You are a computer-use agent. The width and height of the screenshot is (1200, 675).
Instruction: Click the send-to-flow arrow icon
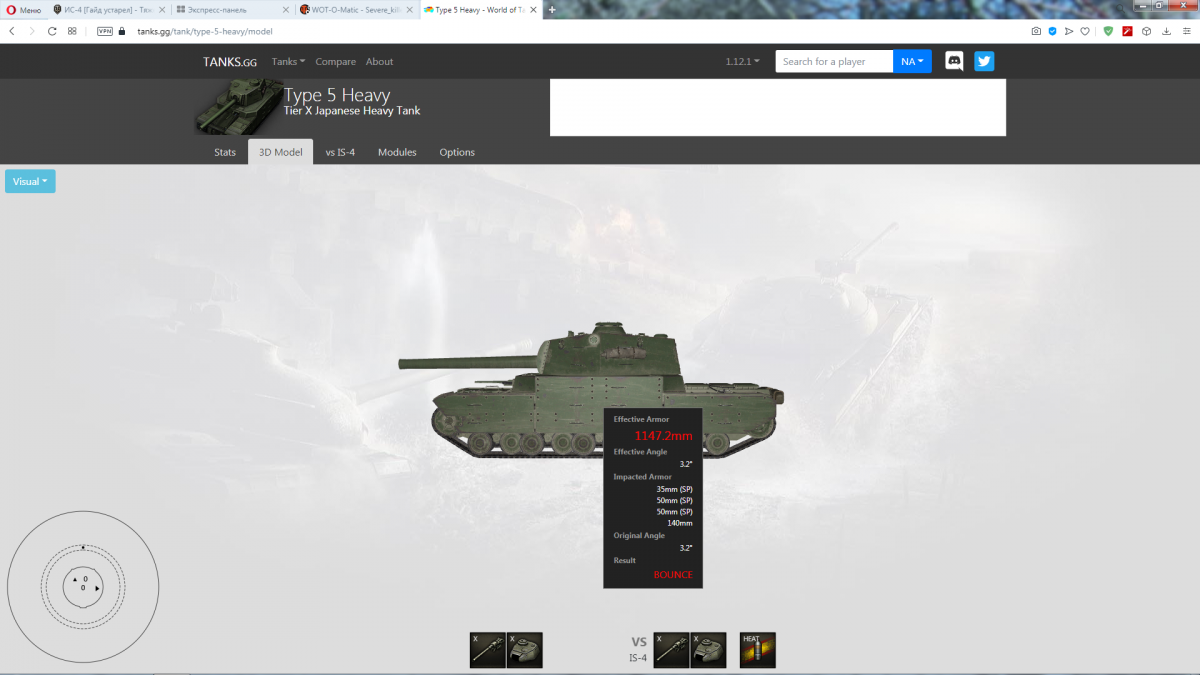click(1068, 31)
